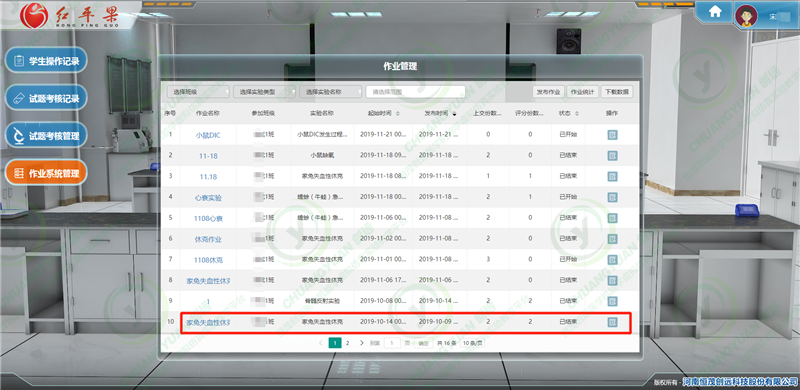
Task: Expand the 选择实验类型 dropdown
Action: pos(265,92)
